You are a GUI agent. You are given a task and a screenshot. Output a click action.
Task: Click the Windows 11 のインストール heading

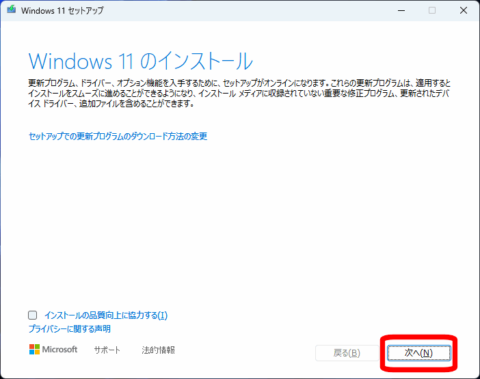141,61
